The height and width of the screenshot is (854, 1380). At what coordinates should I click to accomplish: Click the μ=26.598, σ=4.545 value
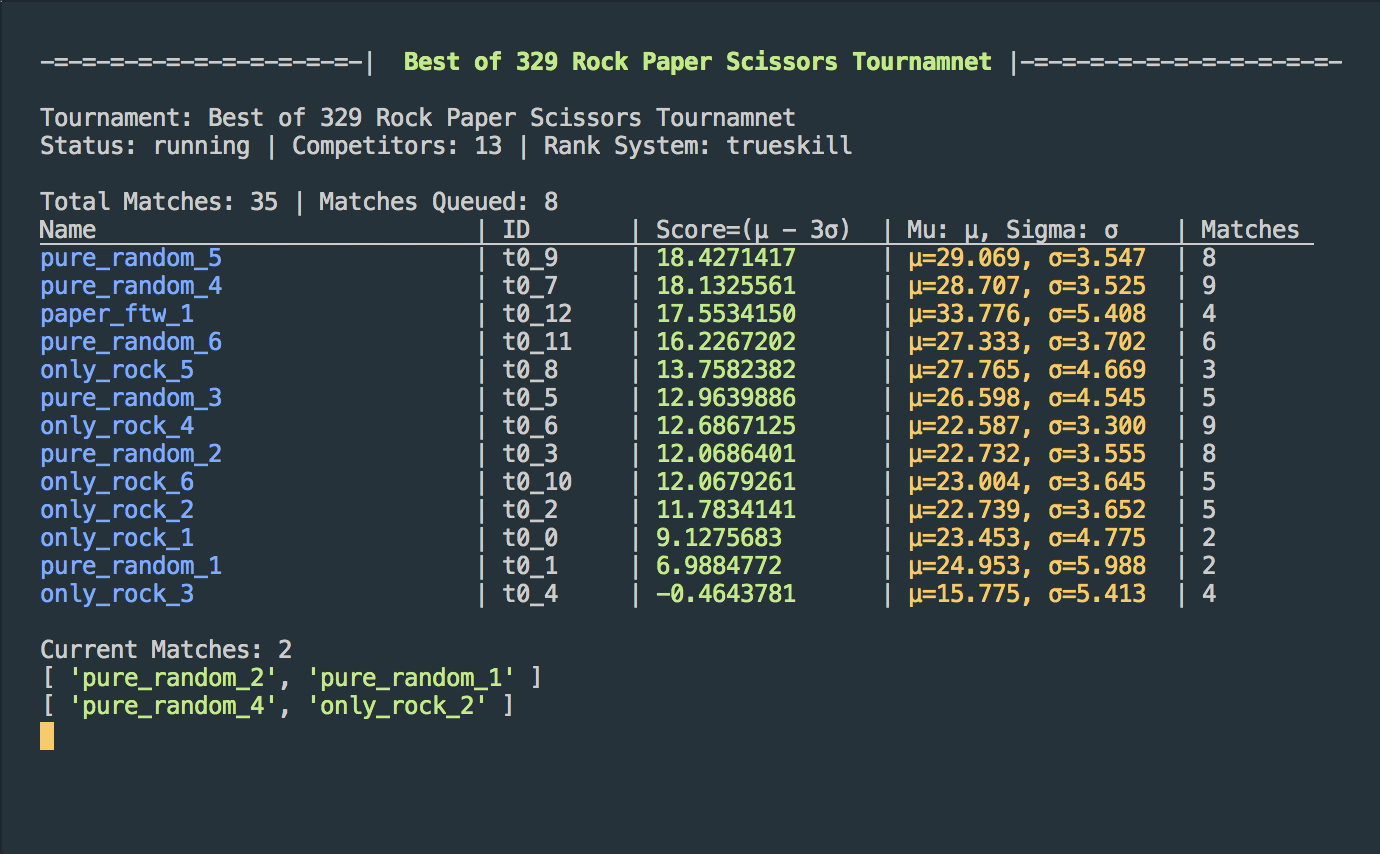pyautogui.click(x=1027, y=398)
